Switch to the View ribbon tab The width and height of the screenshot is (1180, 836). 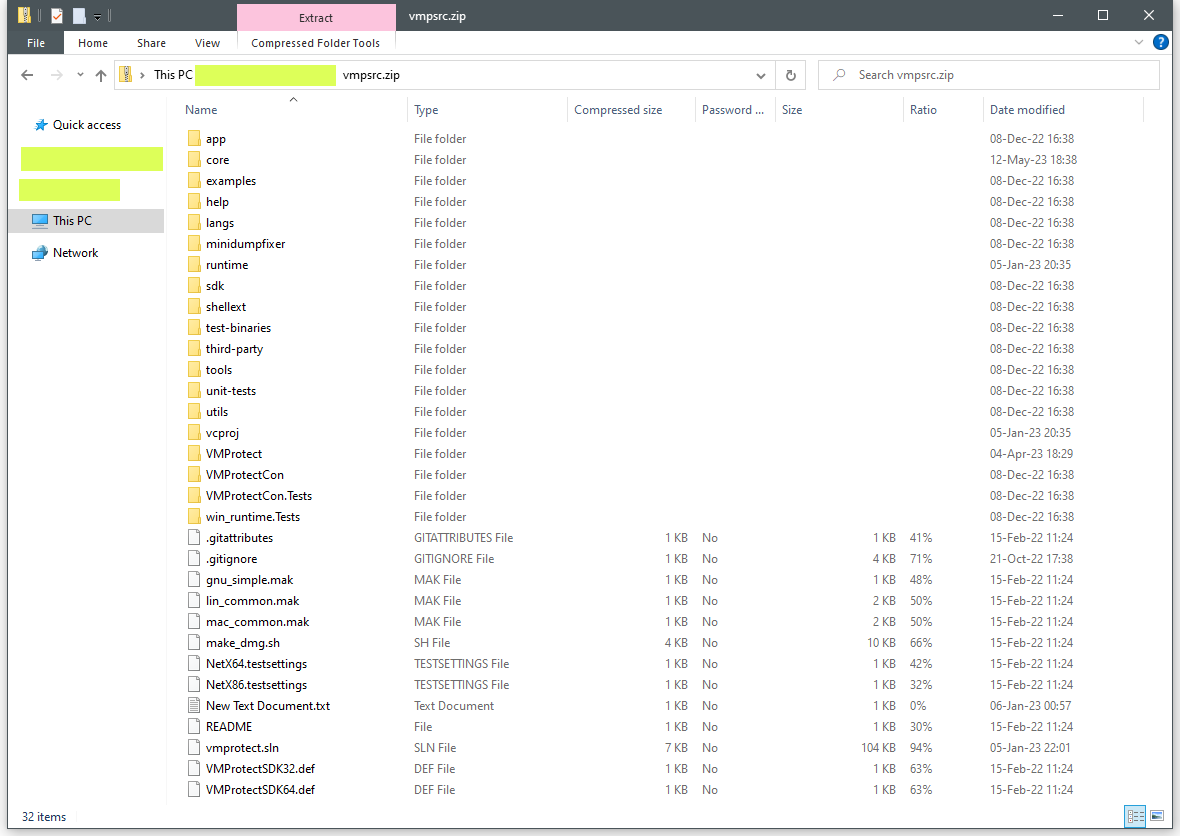coord(207,43)
